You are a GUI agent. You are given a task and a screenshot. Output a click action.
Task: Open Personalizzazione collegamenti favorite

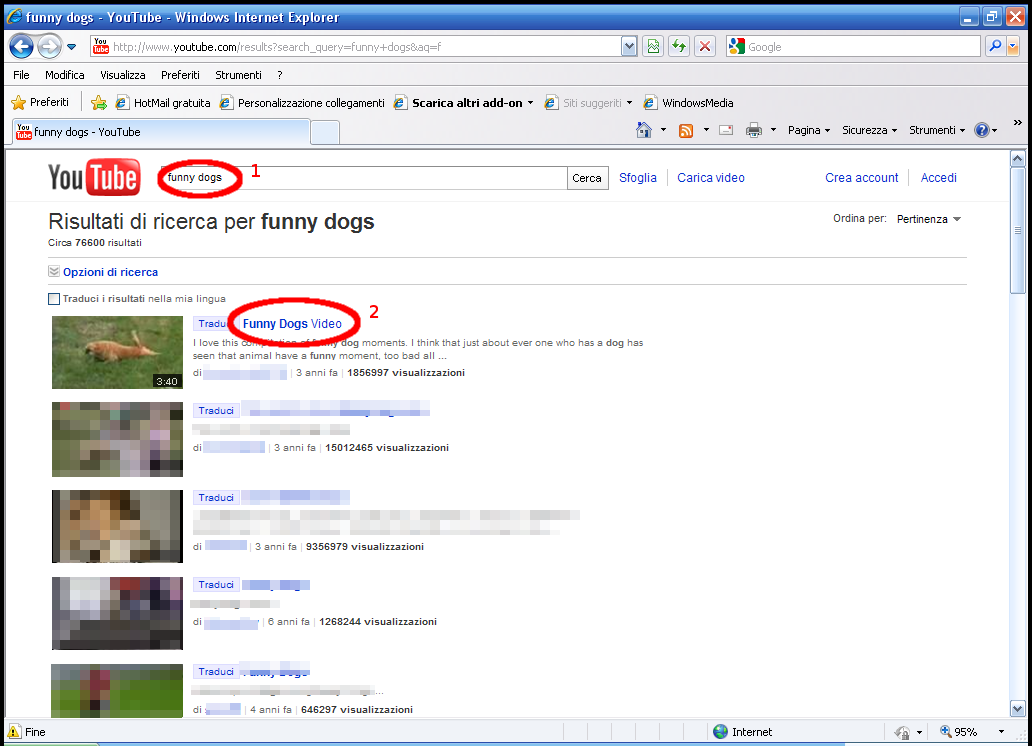coord(302,103)
